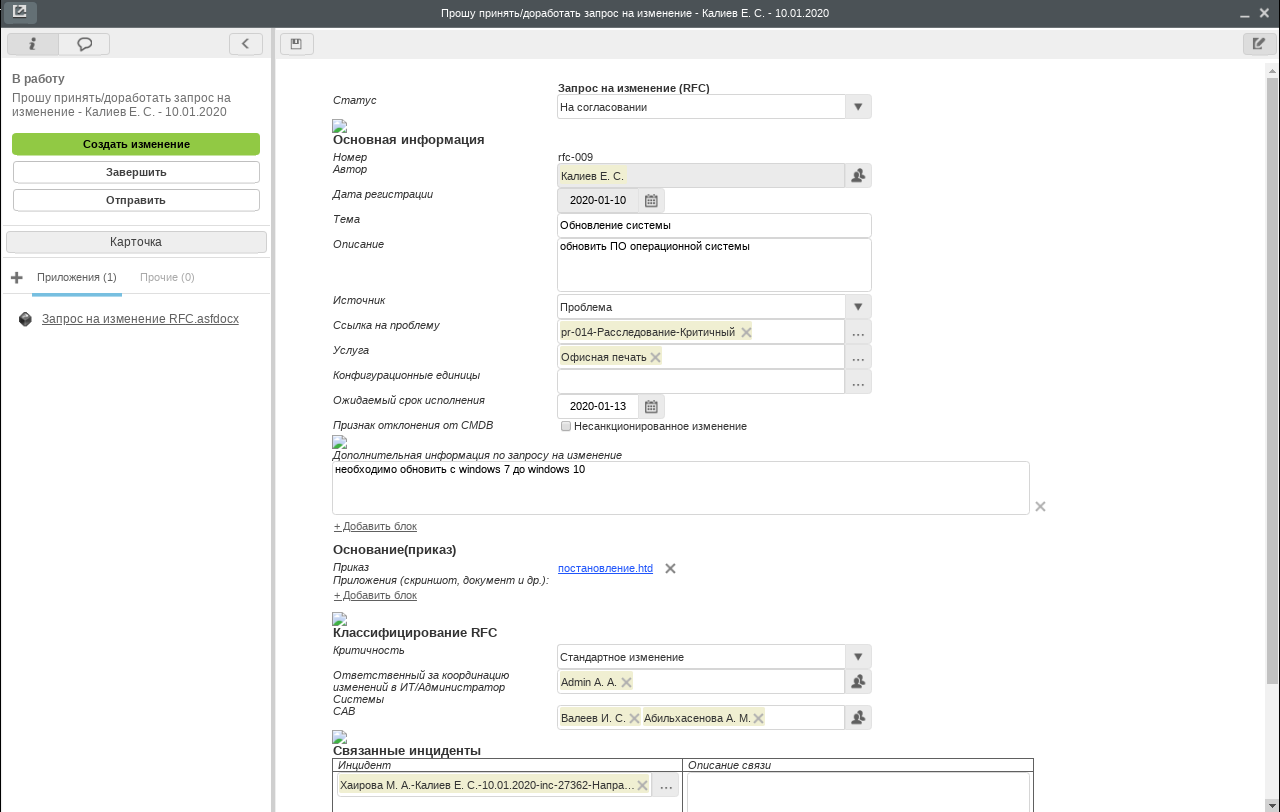Open document in new window icon
The image size is (1280, 812).
point(20,12)
